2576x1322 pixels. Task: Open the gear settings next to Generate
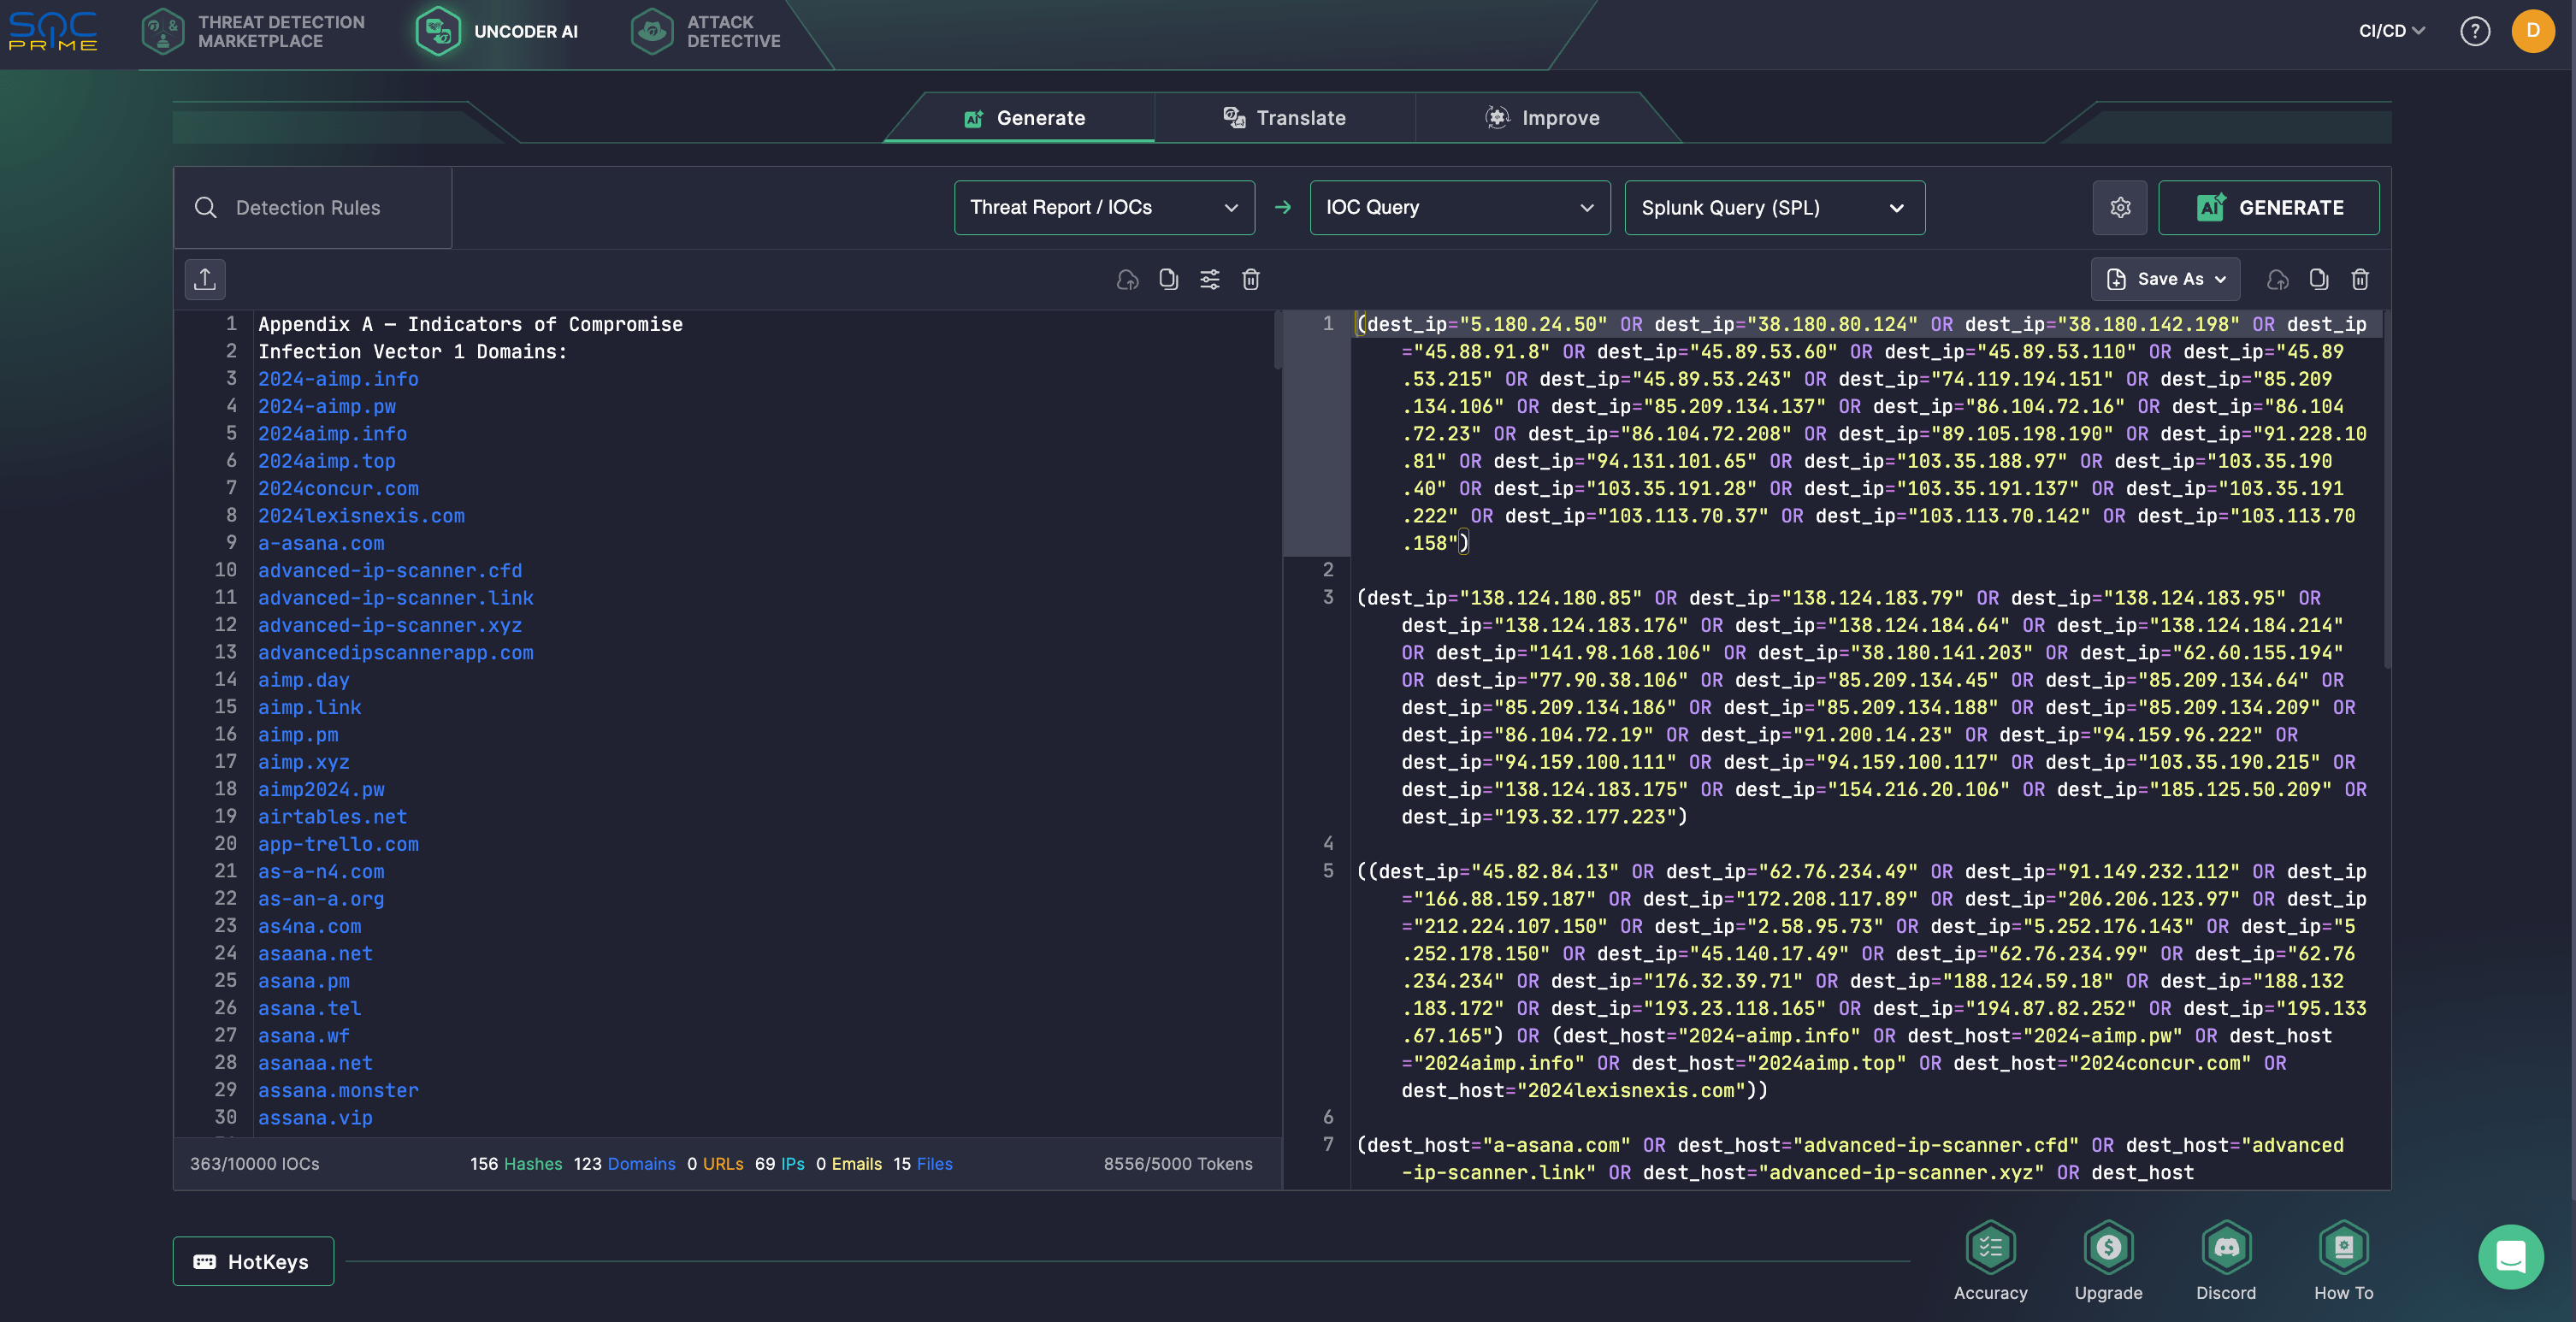click(x=2119, y=207)
